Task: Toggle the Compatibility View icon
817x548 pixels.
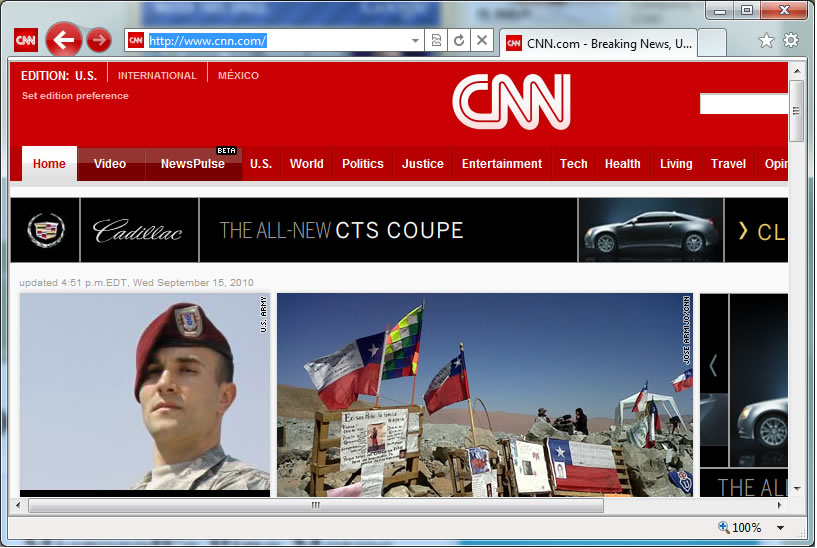Action: click(x=437, y=40)
